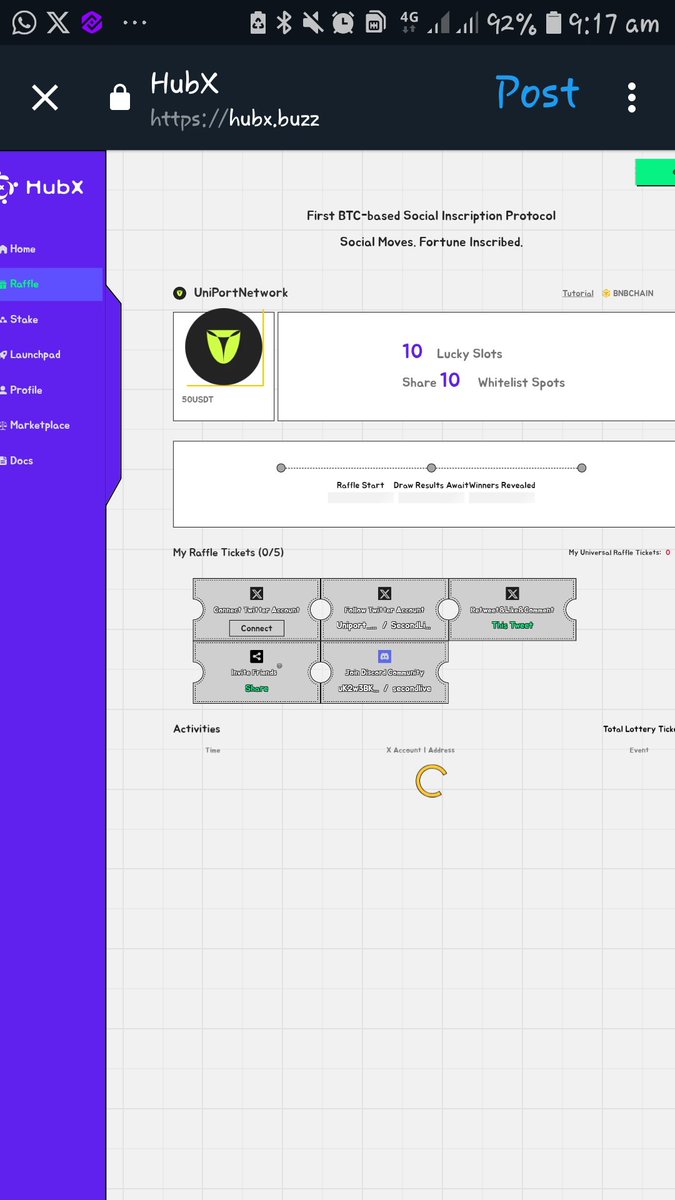
Task: Click the small UniPortNetwork logo icon
Action: click(x=180, y=293)
